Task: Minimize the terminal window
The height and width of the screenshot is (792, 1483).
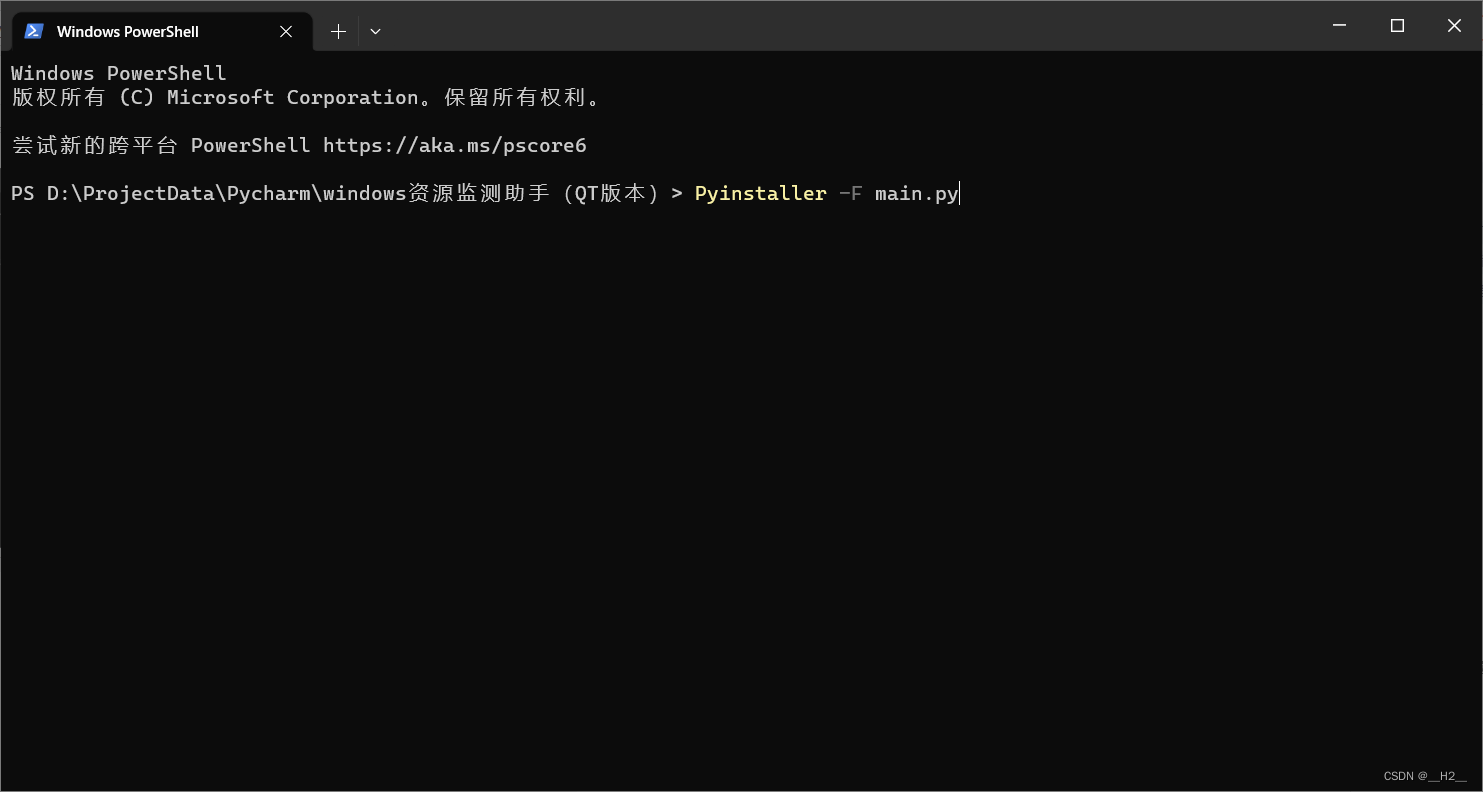Action: (x=1339, y=25)
